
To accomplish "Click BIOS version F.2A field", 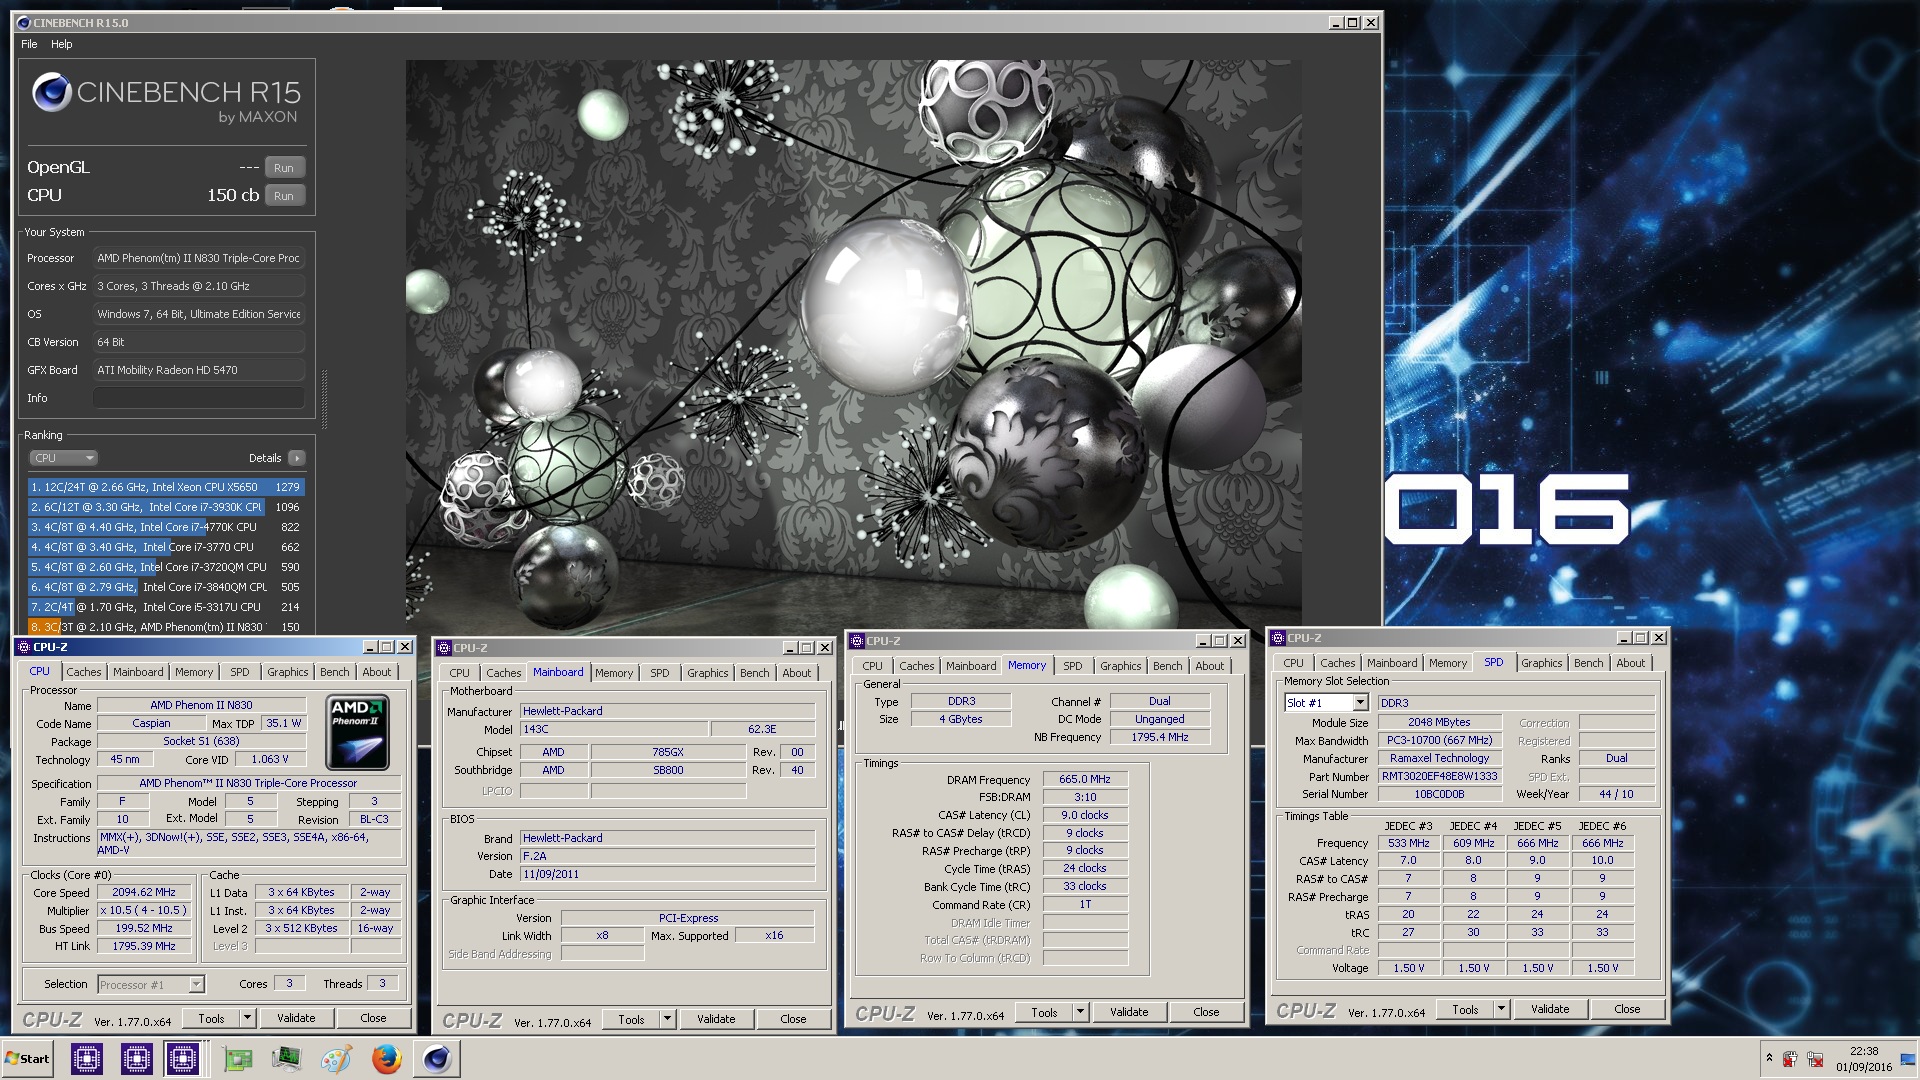I will [x=667, y=856].
